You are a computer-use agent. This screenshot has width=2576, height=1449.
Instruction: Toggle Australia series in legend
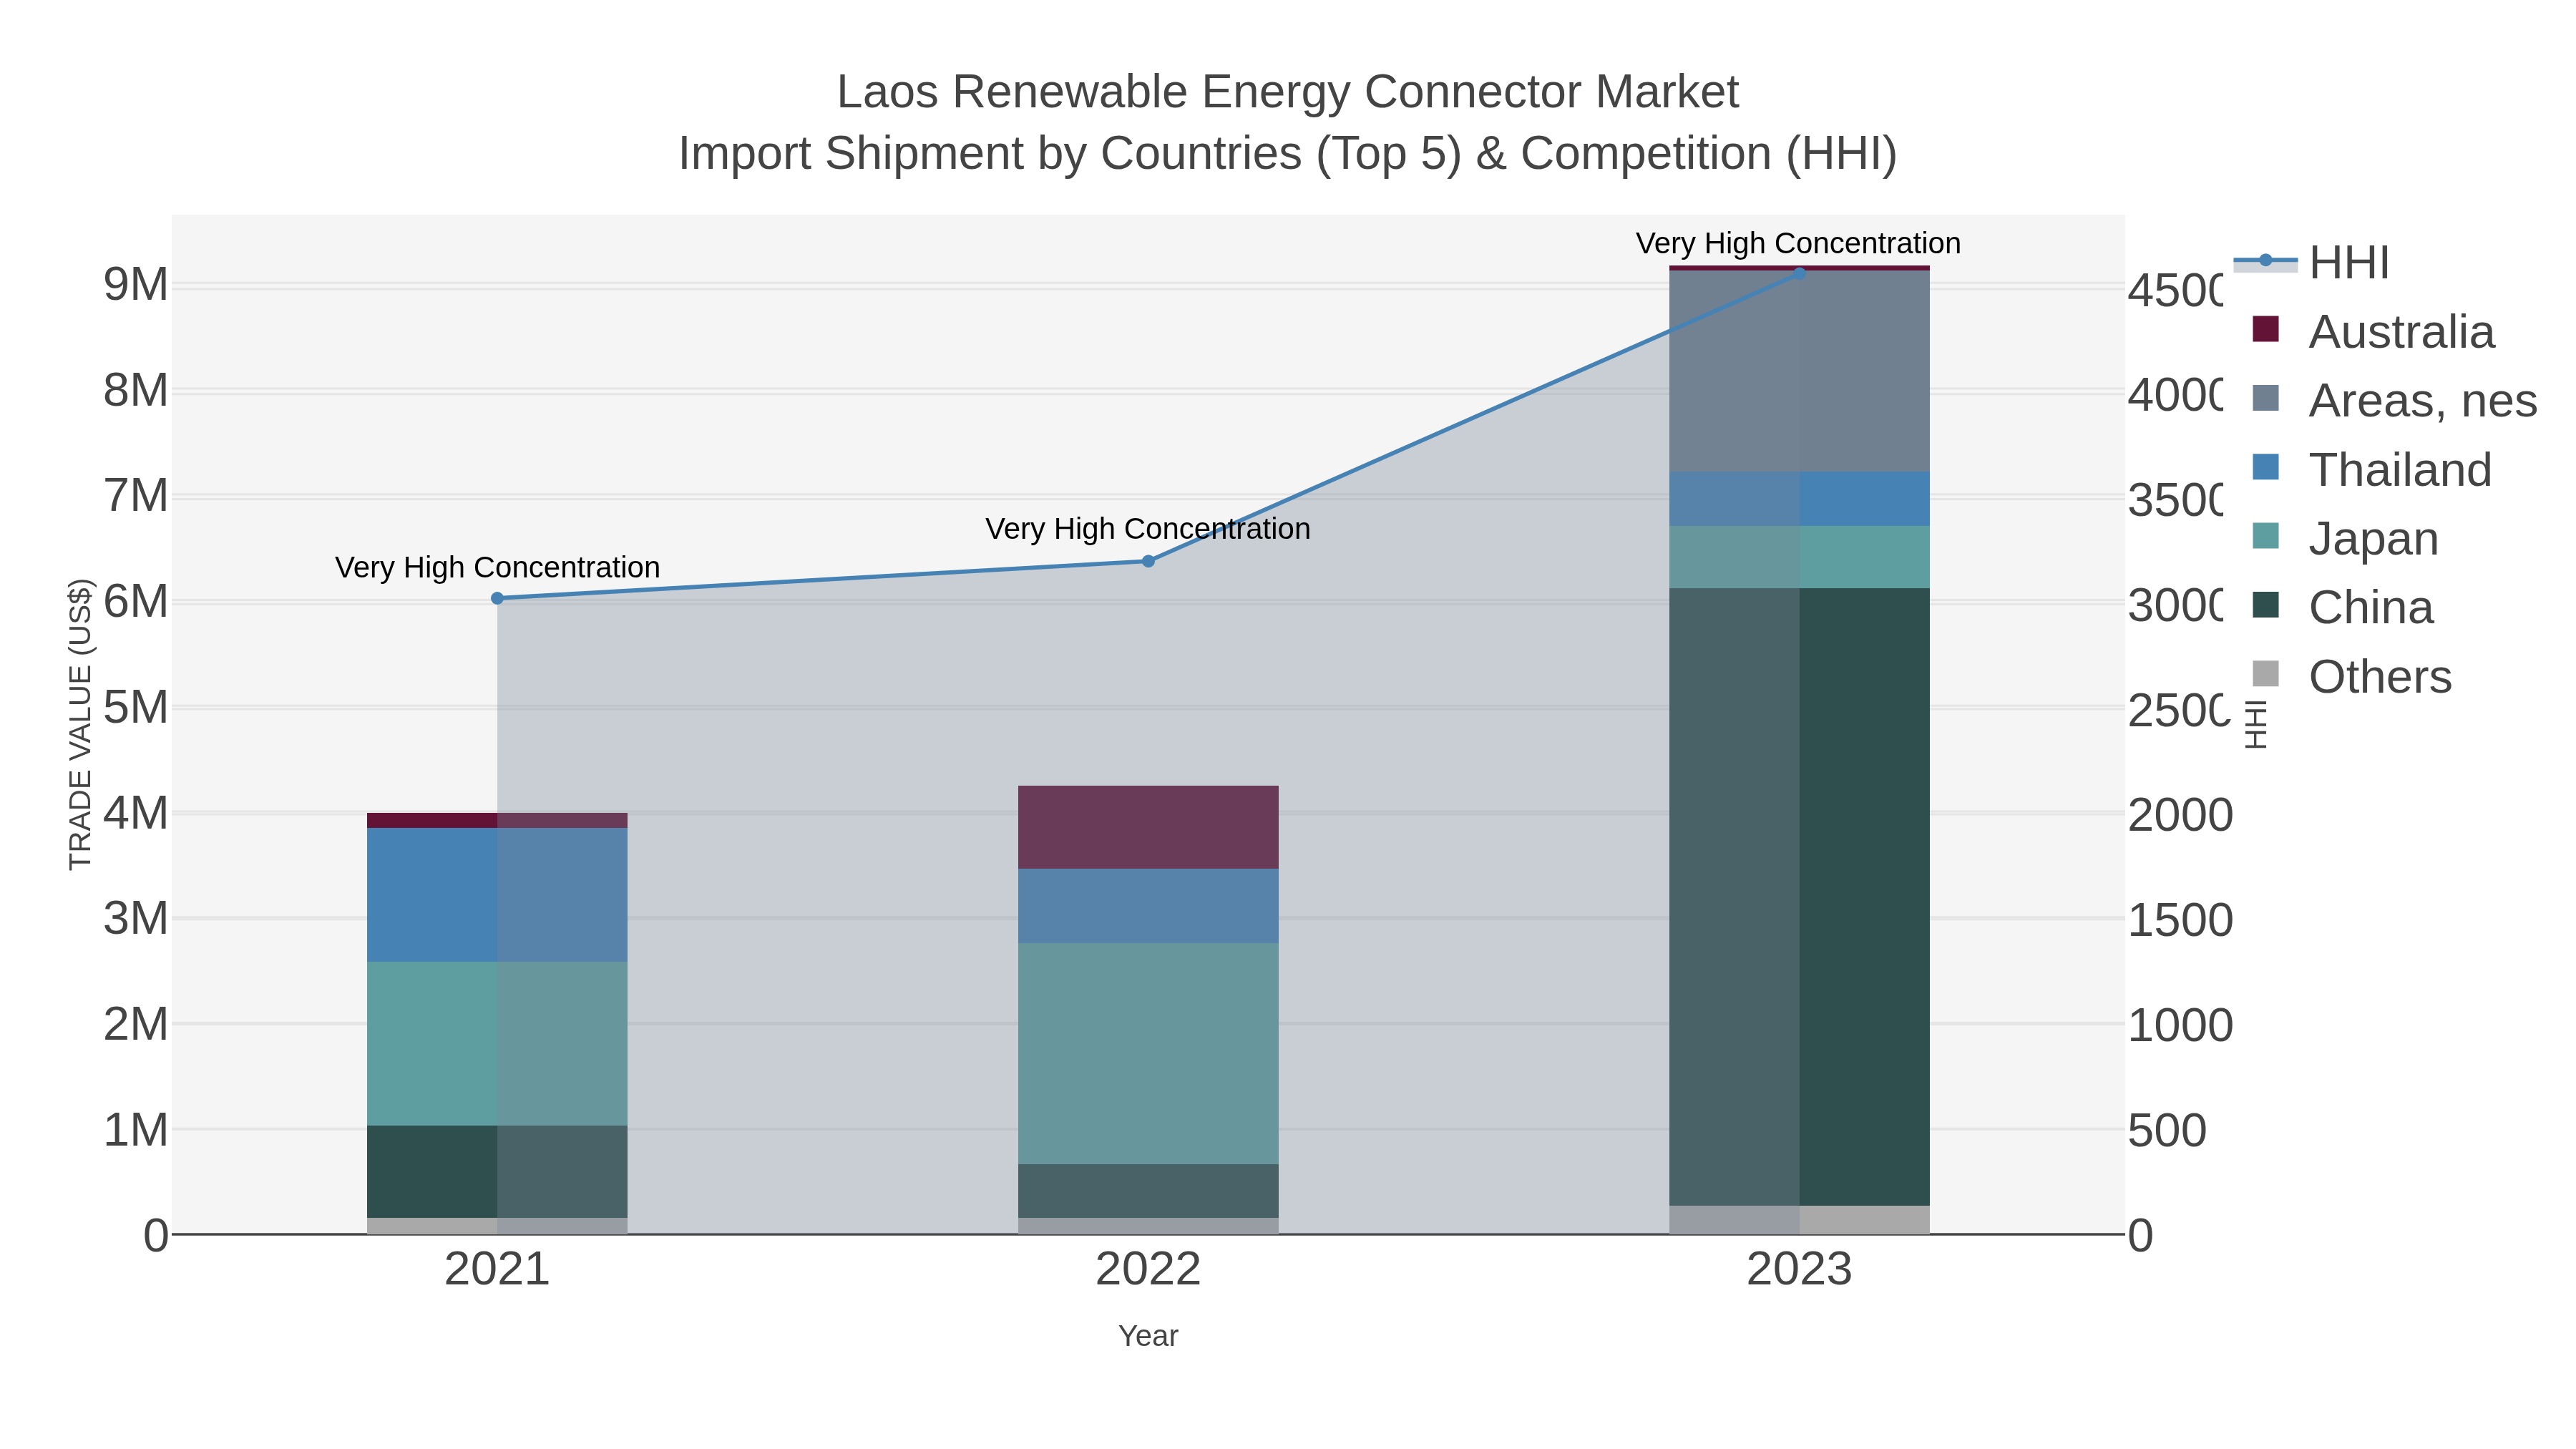pos(2373,331)
